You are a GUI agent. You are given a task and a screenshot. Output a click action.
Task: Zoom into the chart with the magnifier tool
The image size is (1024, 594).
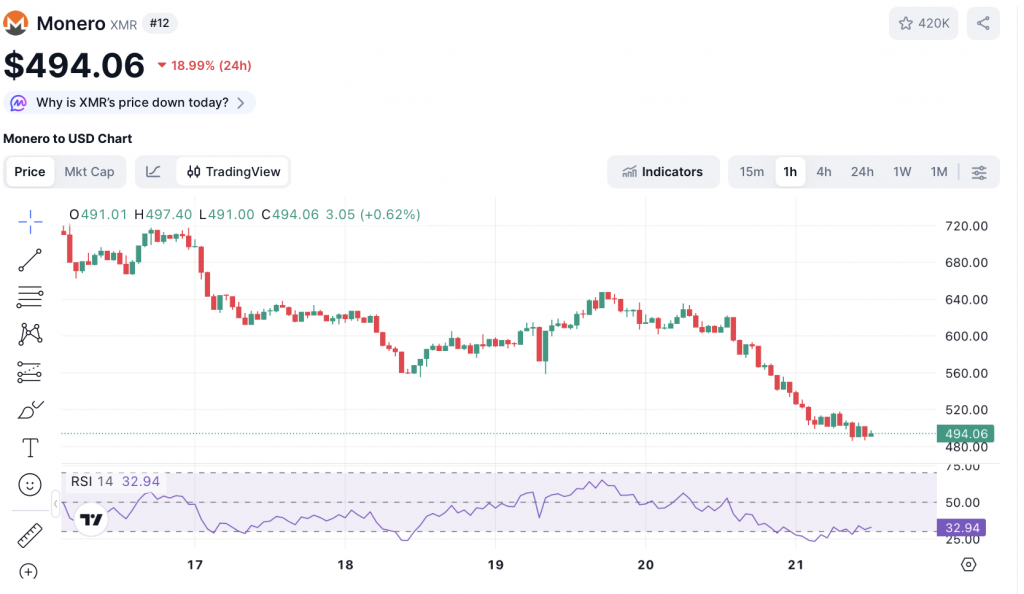pos(29,571)
